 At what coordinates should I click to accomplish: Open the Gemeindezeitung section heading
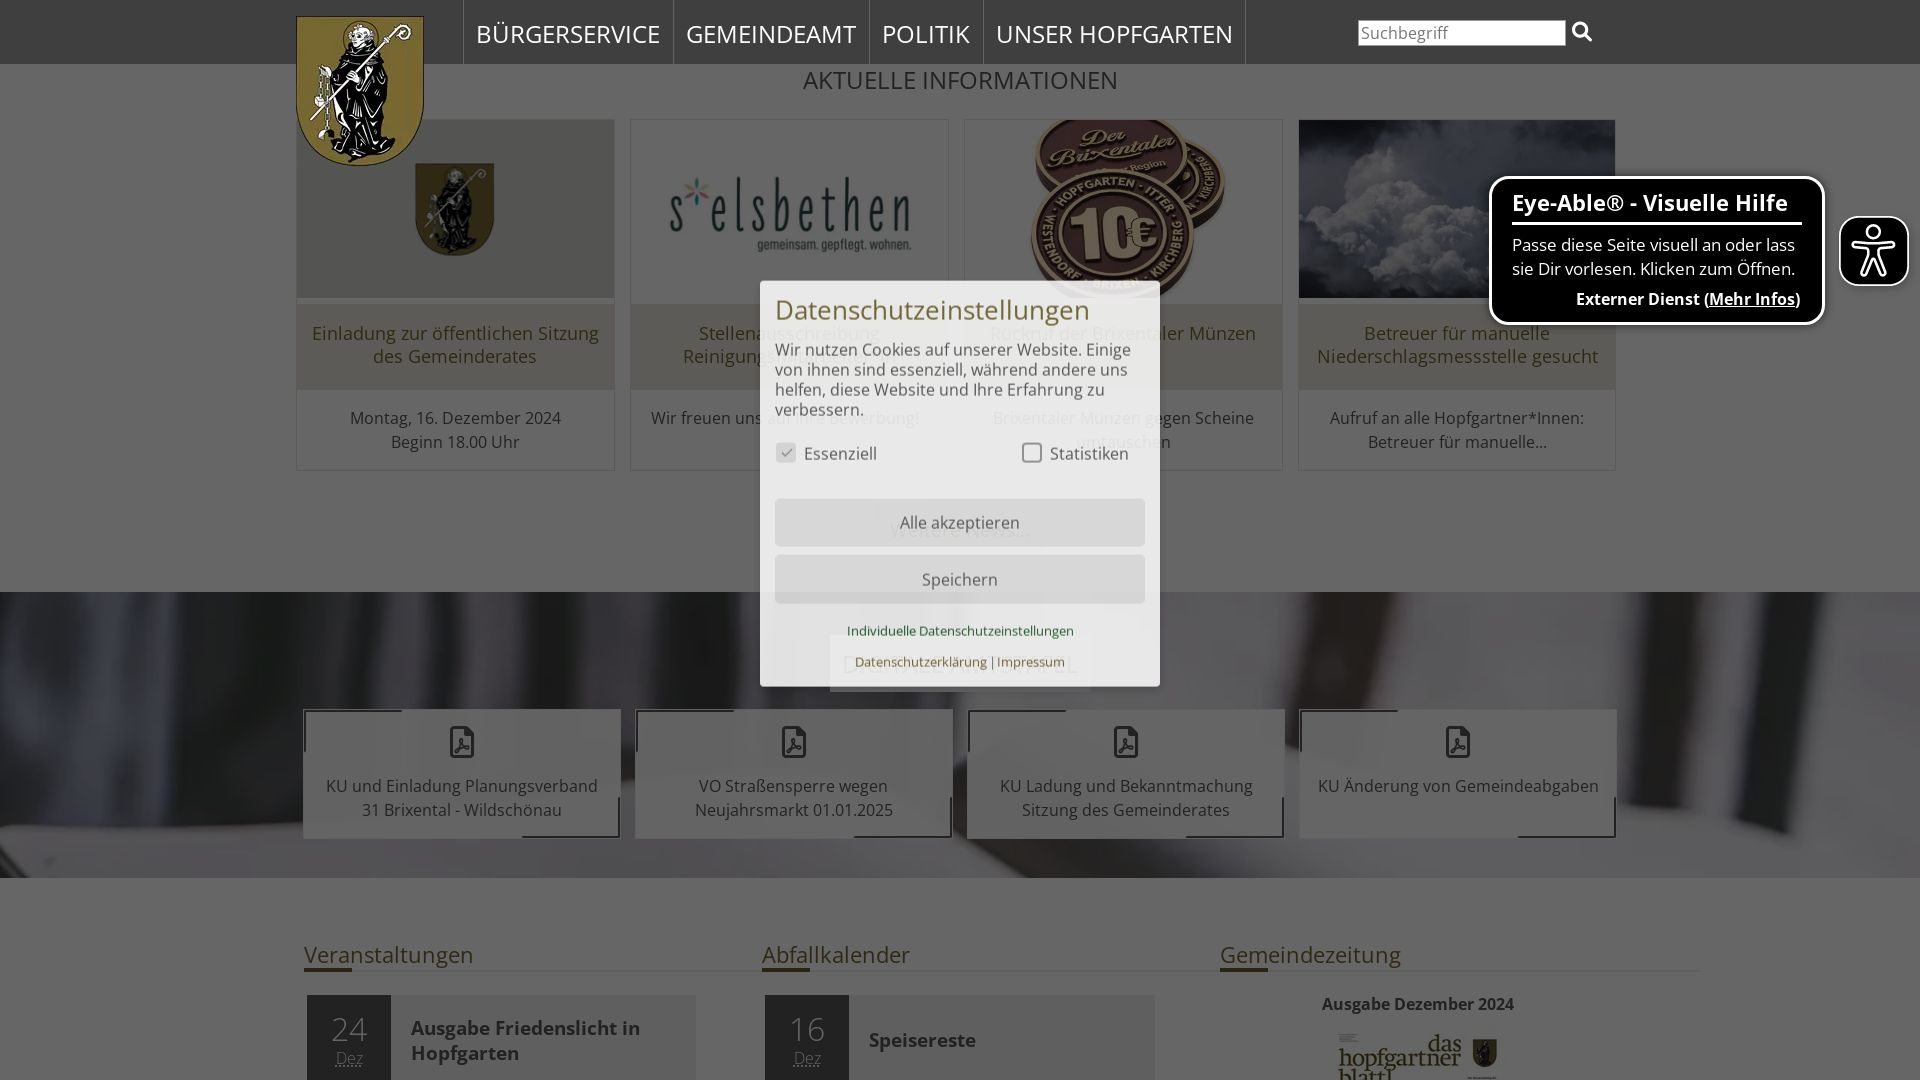tap(1310, 955)
